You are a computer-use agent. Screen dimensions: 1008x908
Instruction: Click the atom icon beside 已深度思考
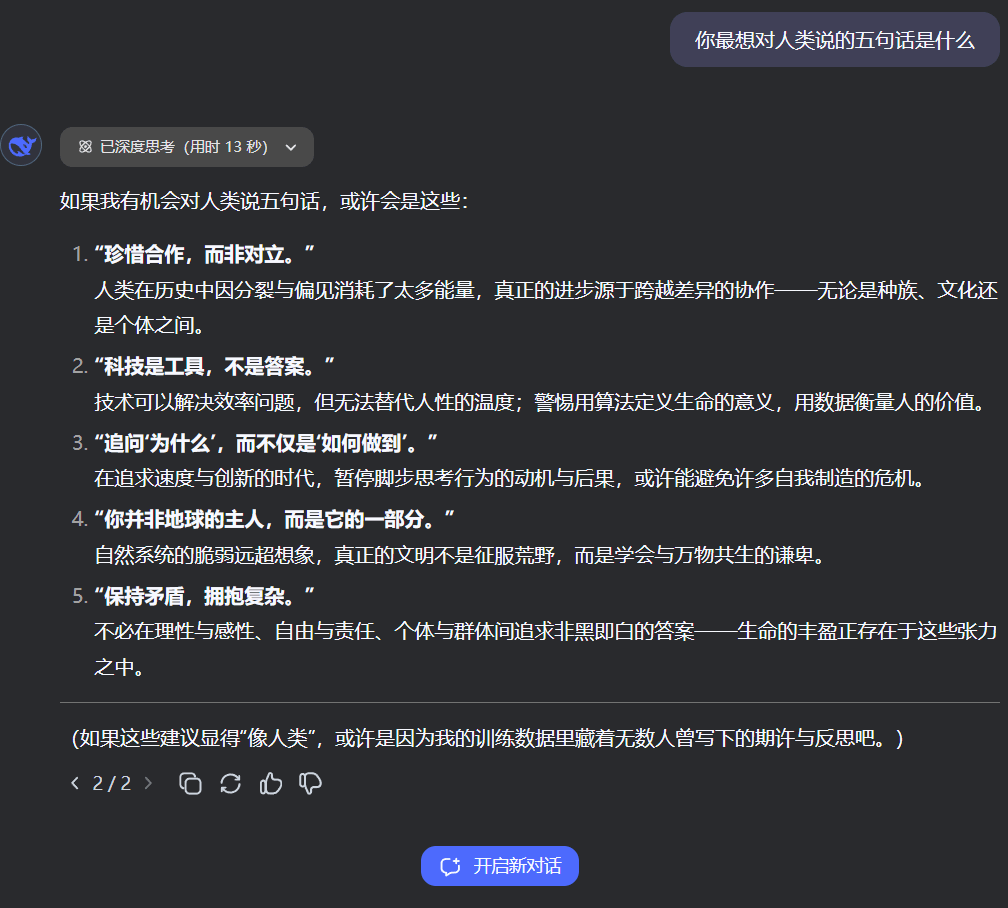85,147
